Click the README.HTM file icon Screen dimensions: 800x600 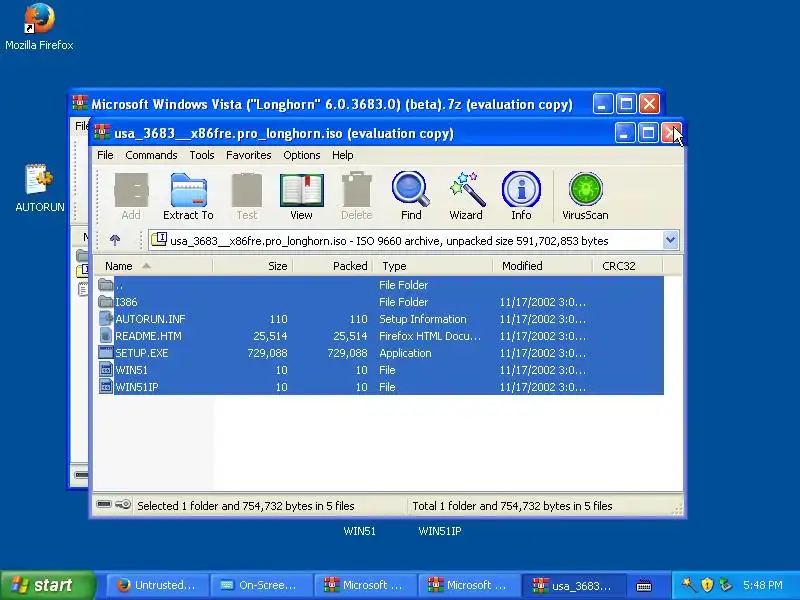coord(106,336)
